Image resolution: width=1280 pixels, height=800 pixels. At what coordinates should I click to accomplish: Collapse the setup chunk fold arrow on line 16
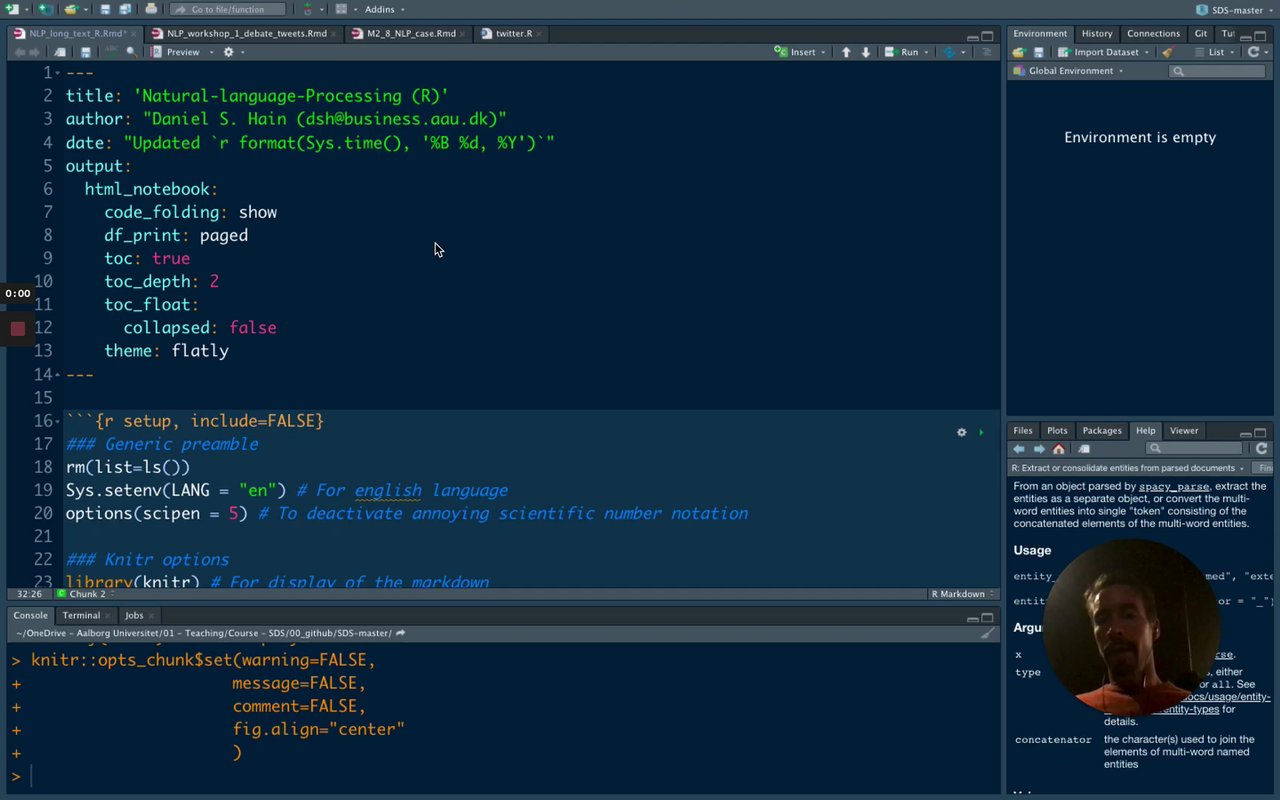(58, 421)
